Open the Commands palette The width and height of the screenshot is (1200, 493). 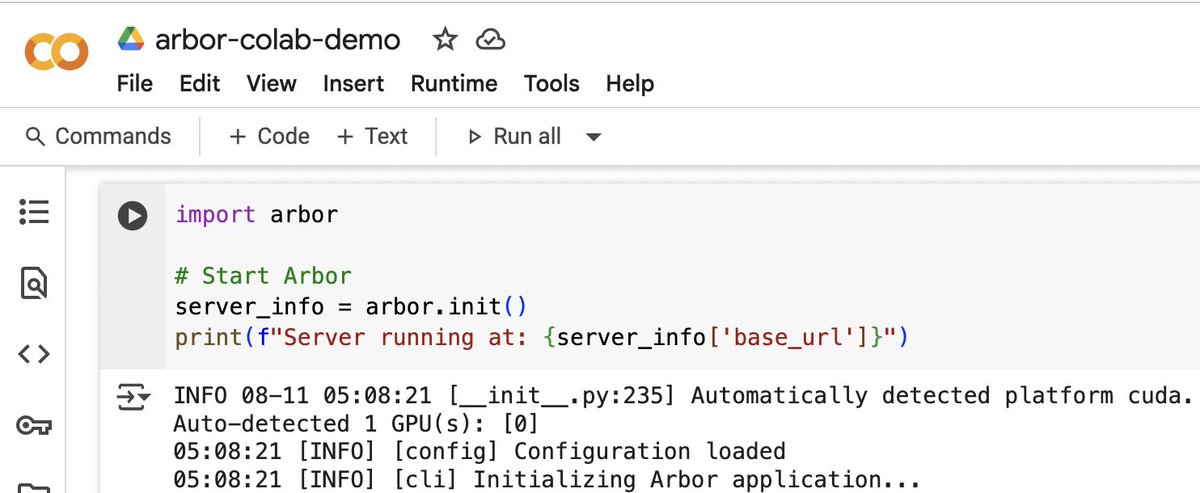[98, 136]
